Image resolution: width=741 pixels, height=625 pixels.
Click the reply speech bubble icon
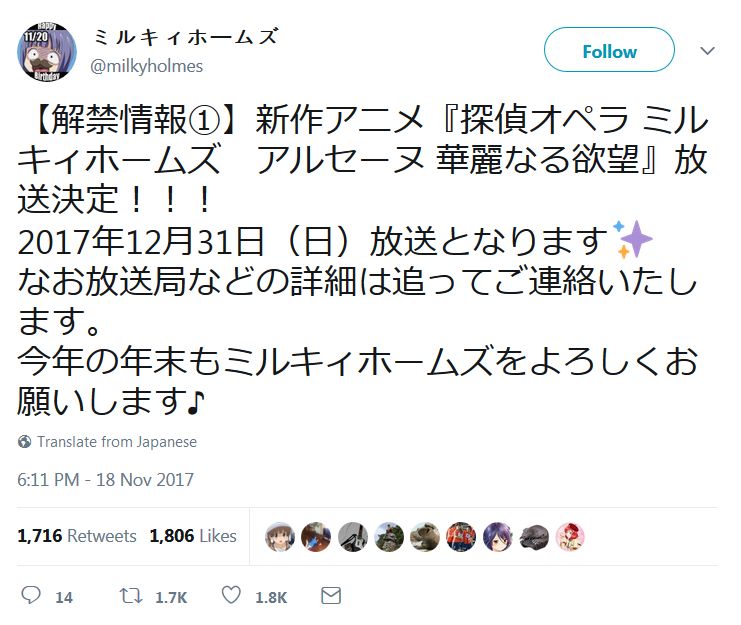point(31,595)
